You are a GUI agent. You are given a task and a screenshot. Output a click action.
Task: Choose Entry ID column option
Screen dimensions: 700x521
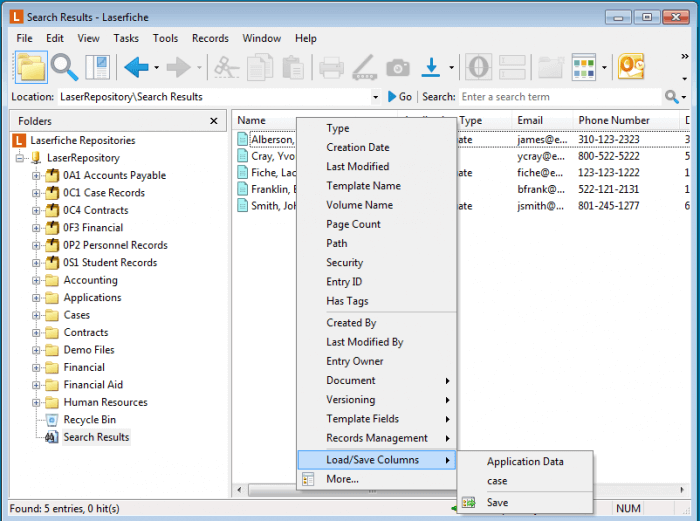(377, 282)
